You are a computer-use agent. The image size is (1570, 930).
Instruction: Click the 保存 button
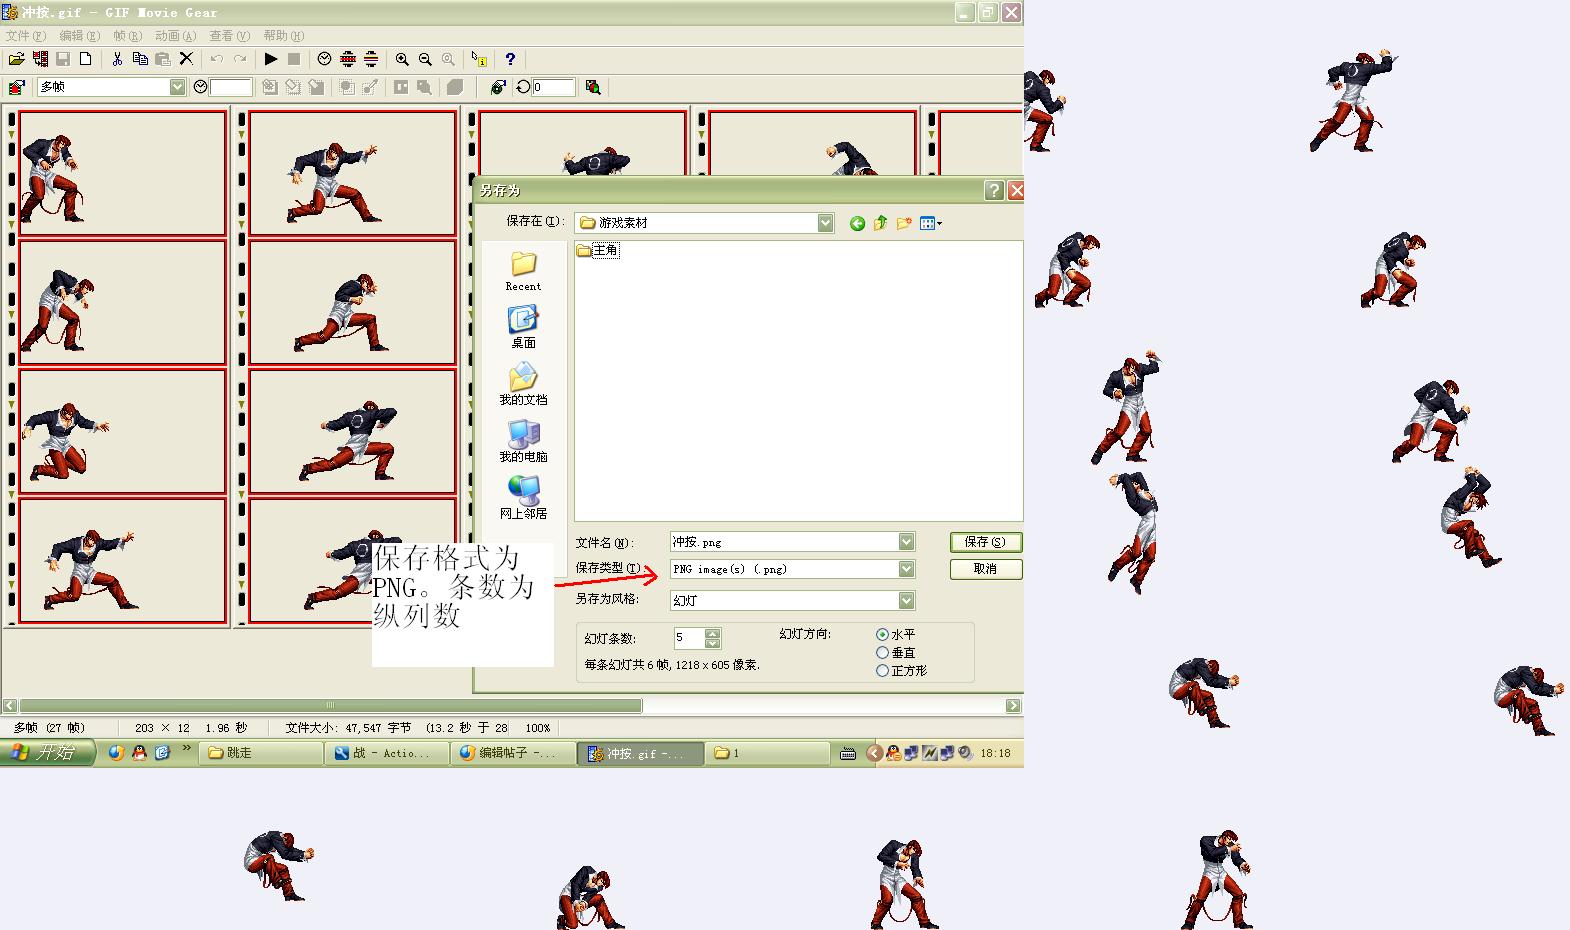tap(985, 542)
